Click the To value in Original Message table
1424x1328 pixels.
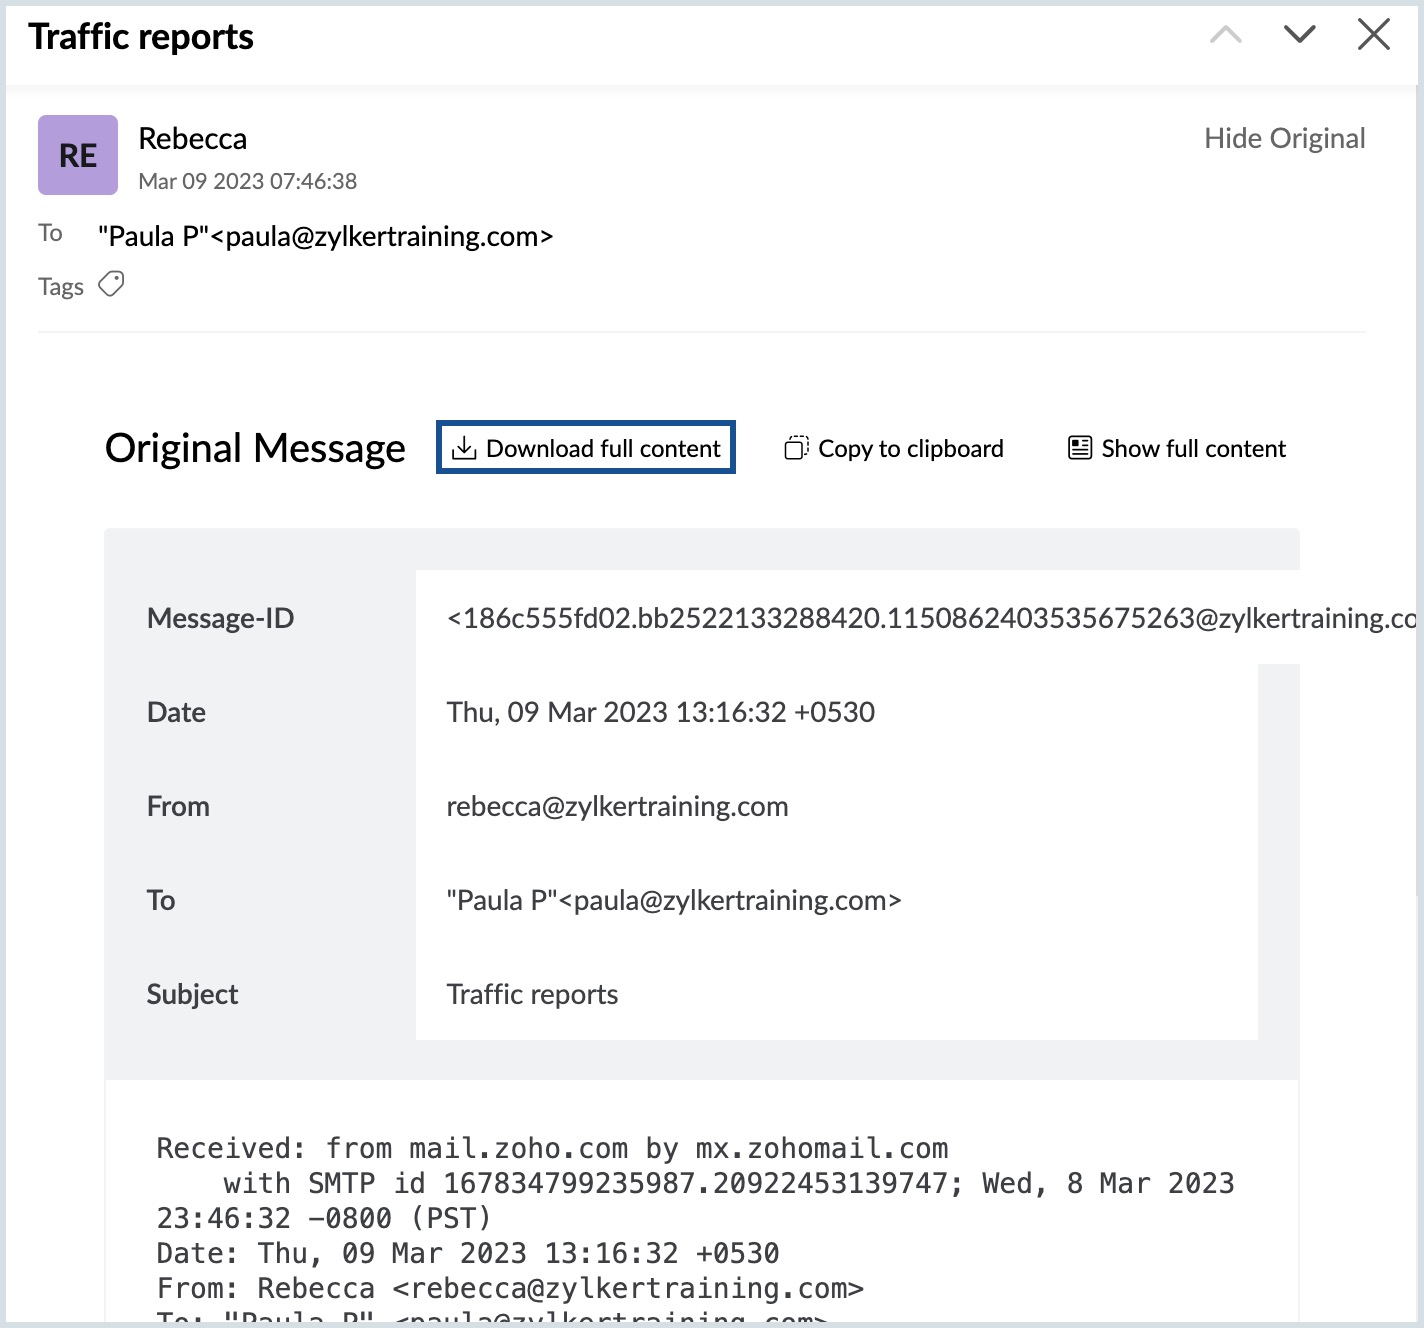[673, 900]
